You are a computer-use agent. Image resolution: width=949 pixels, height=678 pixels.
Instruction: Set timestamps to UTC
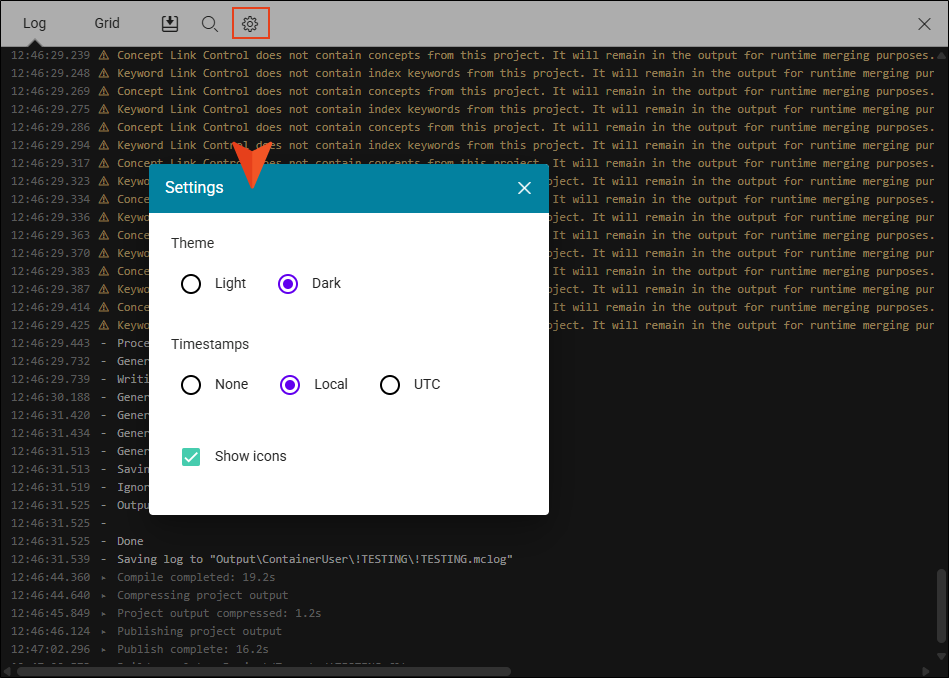[x=390, y=384]
